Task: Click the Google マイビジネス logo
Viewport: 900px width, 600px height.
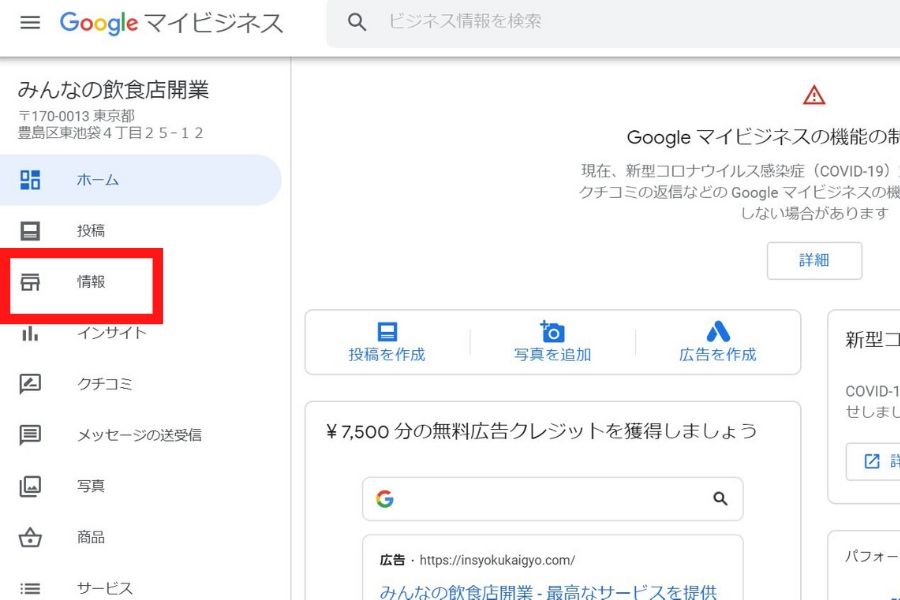Action: tap(171, 23)
